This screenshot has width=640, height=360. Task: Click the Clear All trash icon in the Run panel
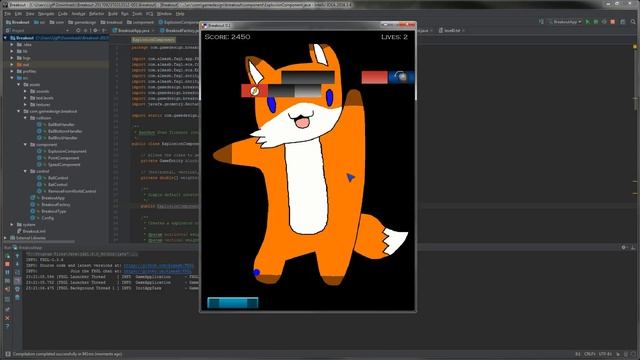pos(17,297)
